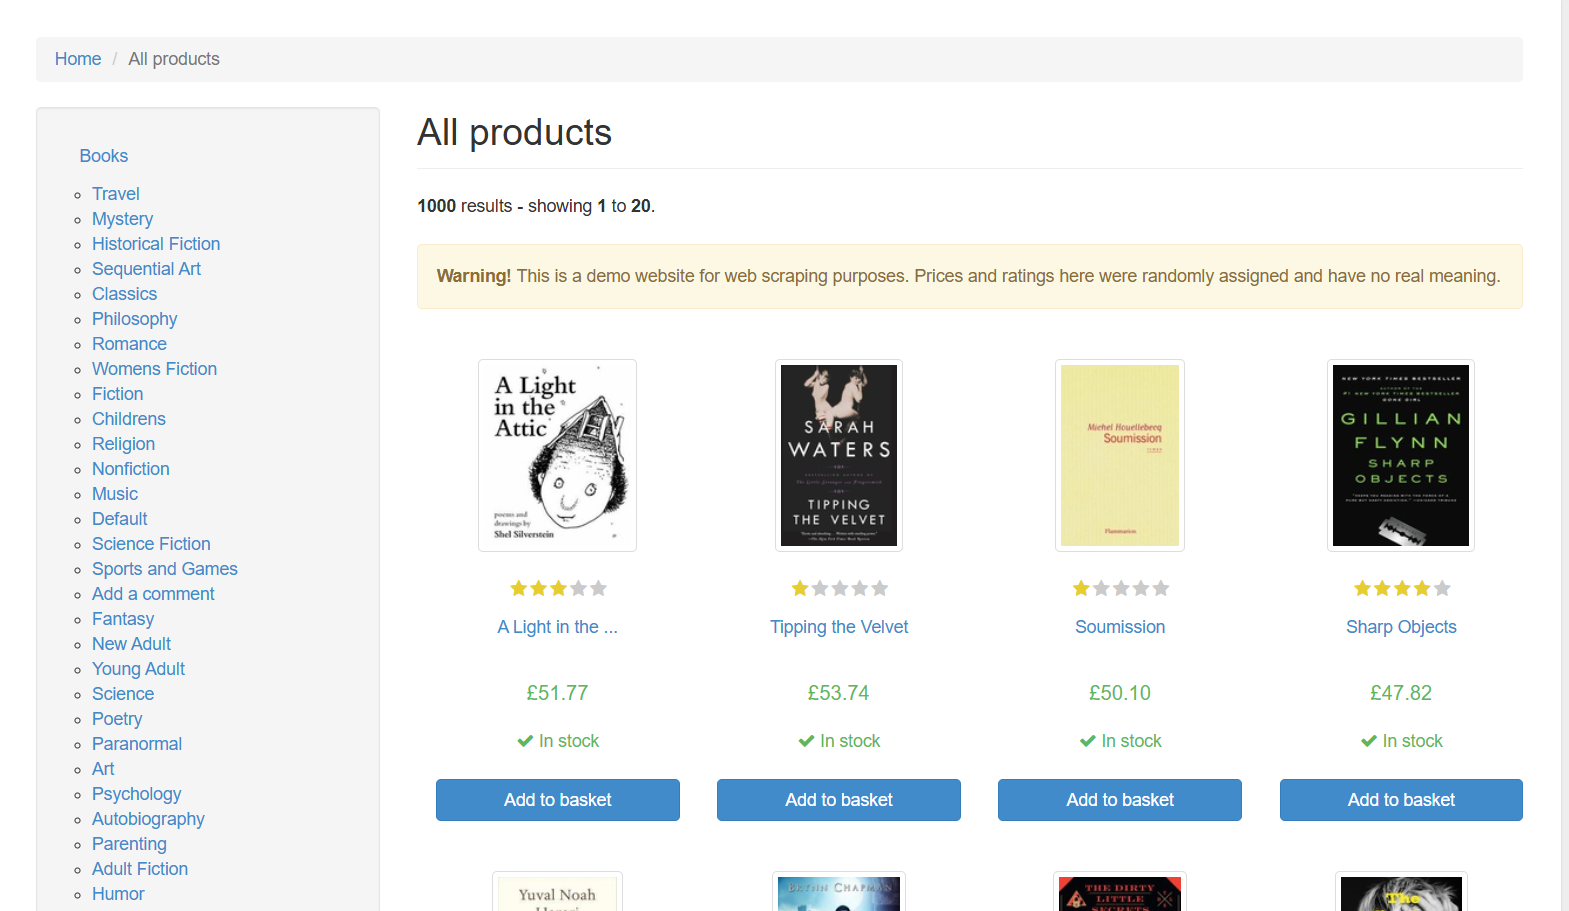Select the Classics category
Screen dimensions: 1569x911
tap(125, 294)
